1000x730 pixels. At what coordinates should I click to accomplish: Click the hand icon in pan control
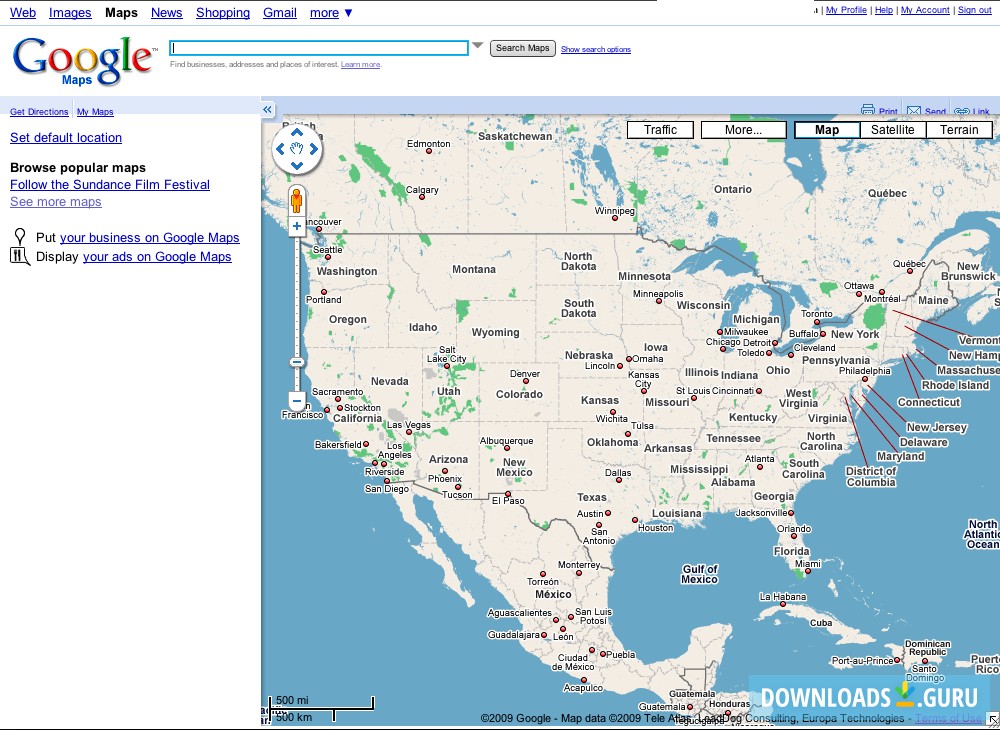point(297,149)
